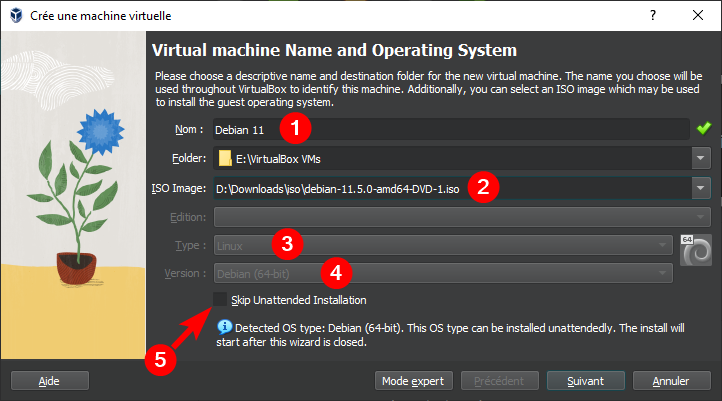Screen dimensions: 722x401
Task: Expand the ISO Image dropdown arrow
Action: point(701,188)
